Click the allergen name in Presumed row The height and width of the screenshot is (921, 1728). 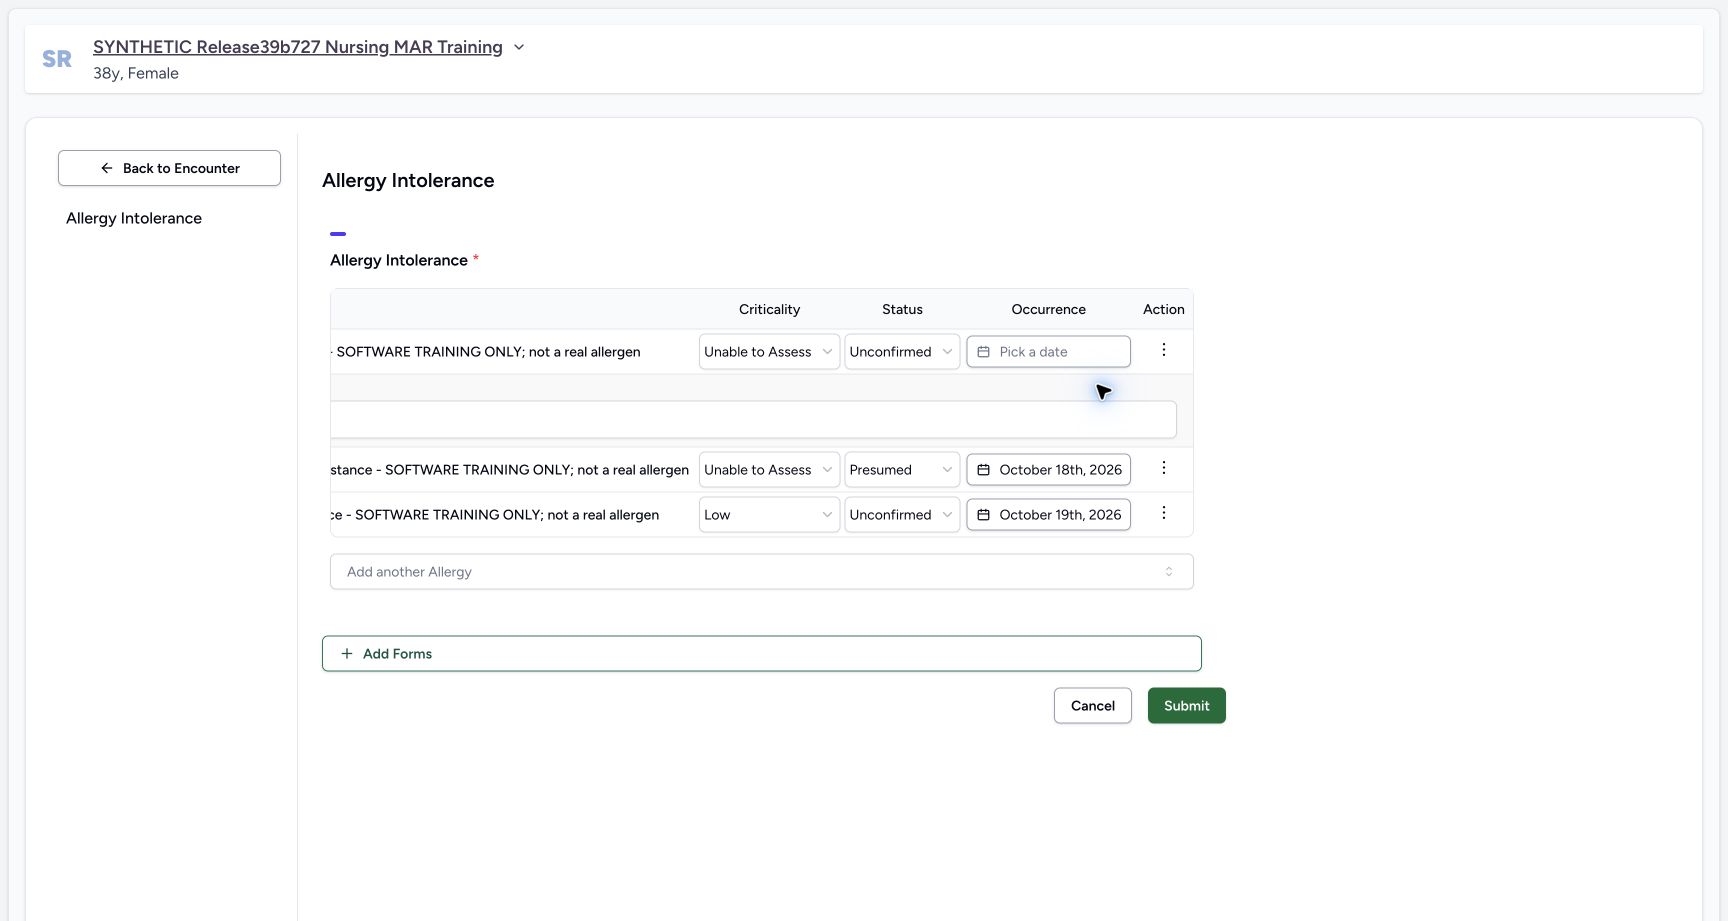pos(510,470)
